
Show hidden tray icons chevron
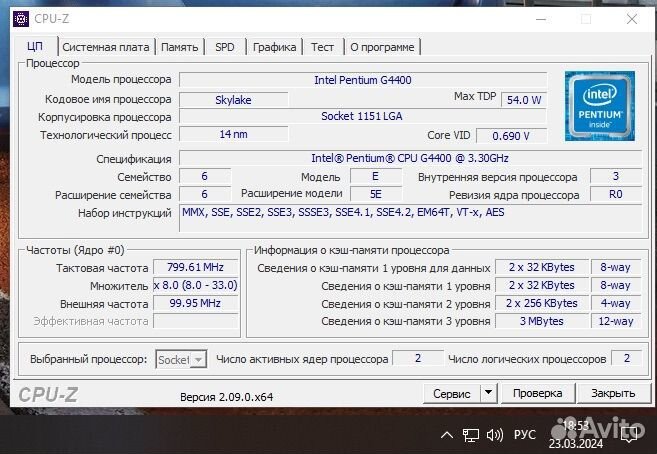click(x=447, y=436)
